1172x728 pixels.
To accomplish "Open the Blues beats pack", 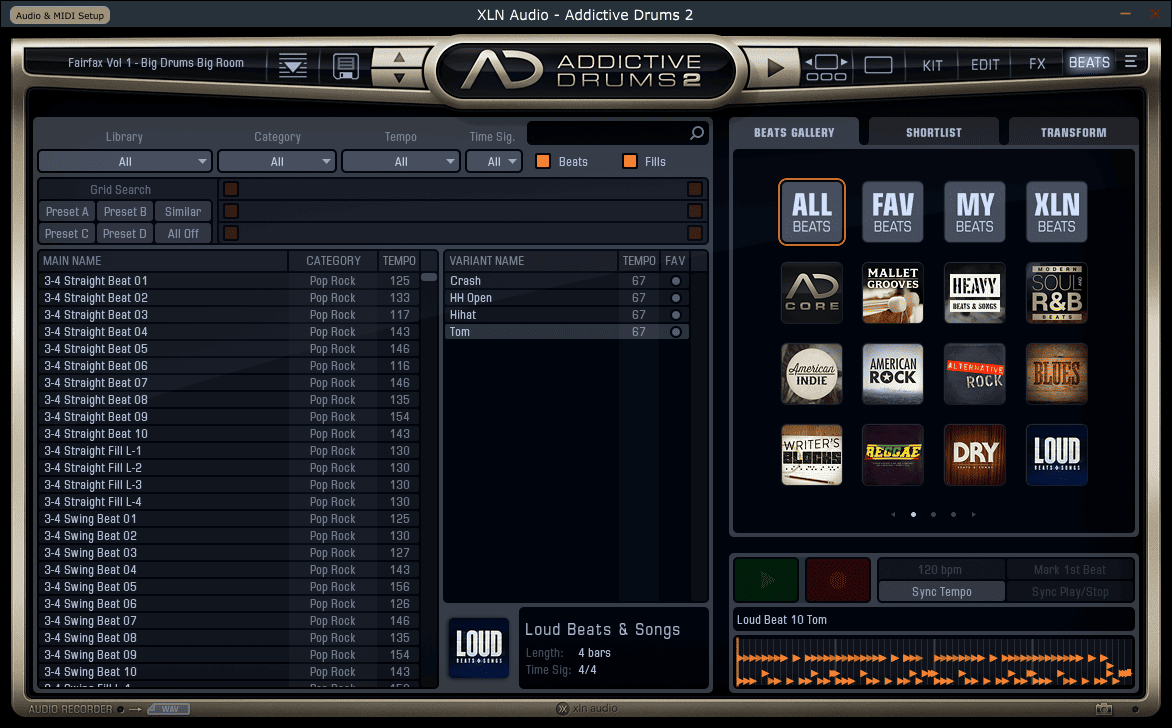I will (1056, 374).
